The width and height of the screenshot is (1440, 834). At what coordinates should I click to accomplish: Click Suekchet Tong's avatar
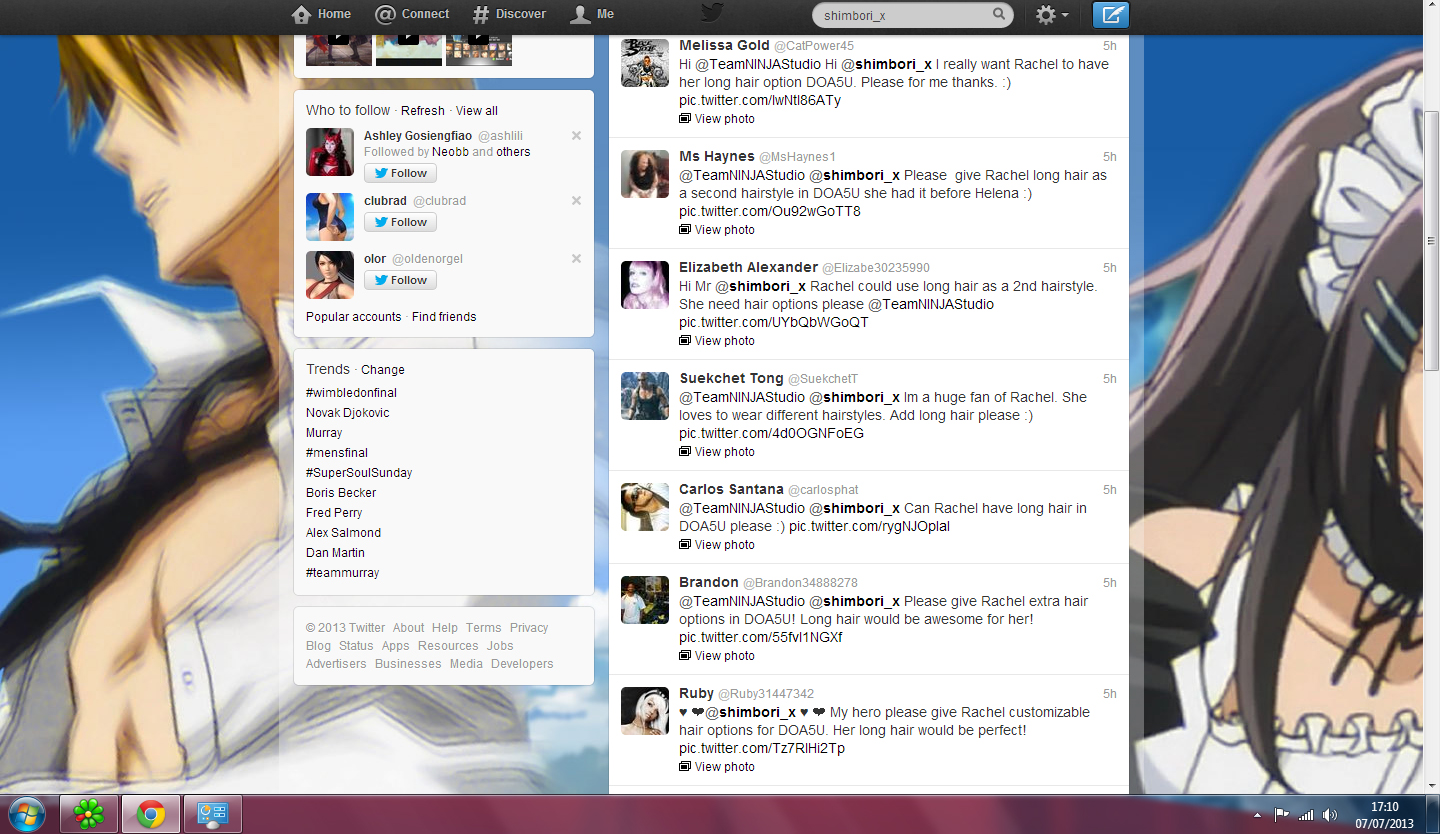point(645,396)
